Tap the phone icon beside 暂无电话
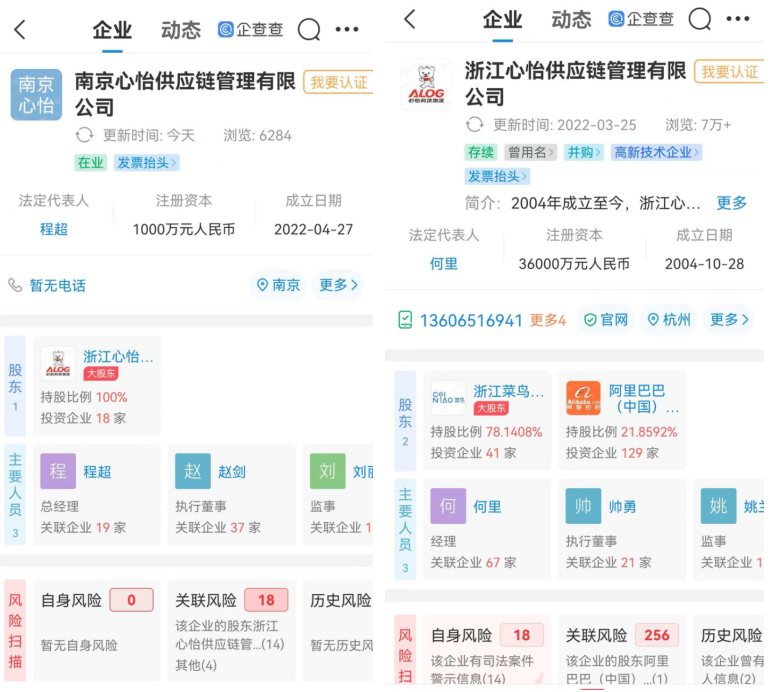 [15, 285]
